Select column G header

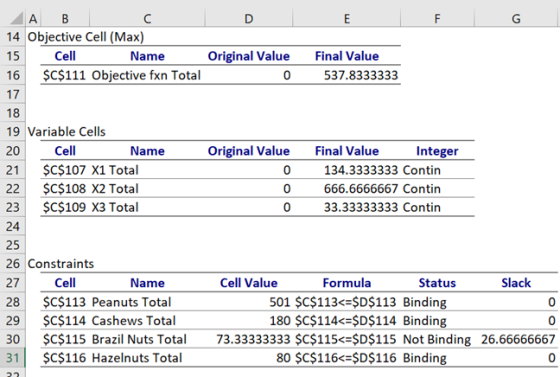click(516, 18)
